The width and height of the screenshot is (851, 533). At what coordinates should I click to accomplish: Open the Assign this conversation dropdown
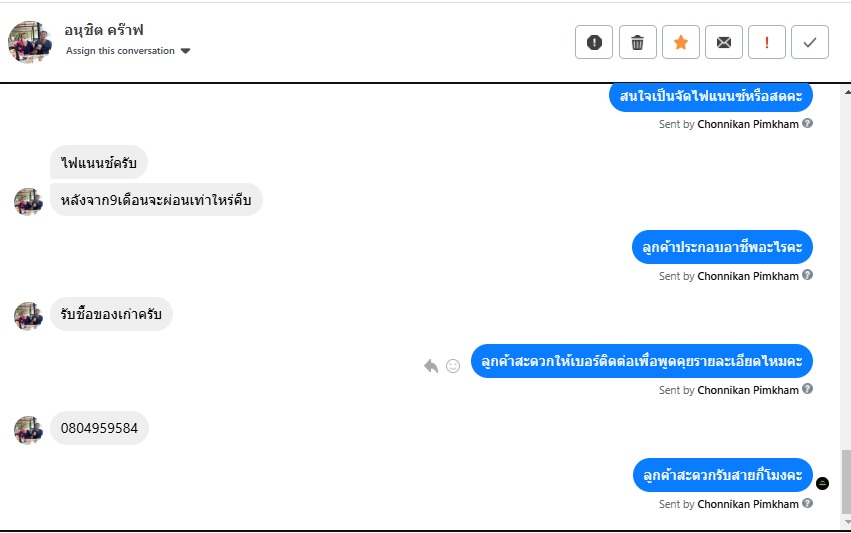click(x=120, y=51)
